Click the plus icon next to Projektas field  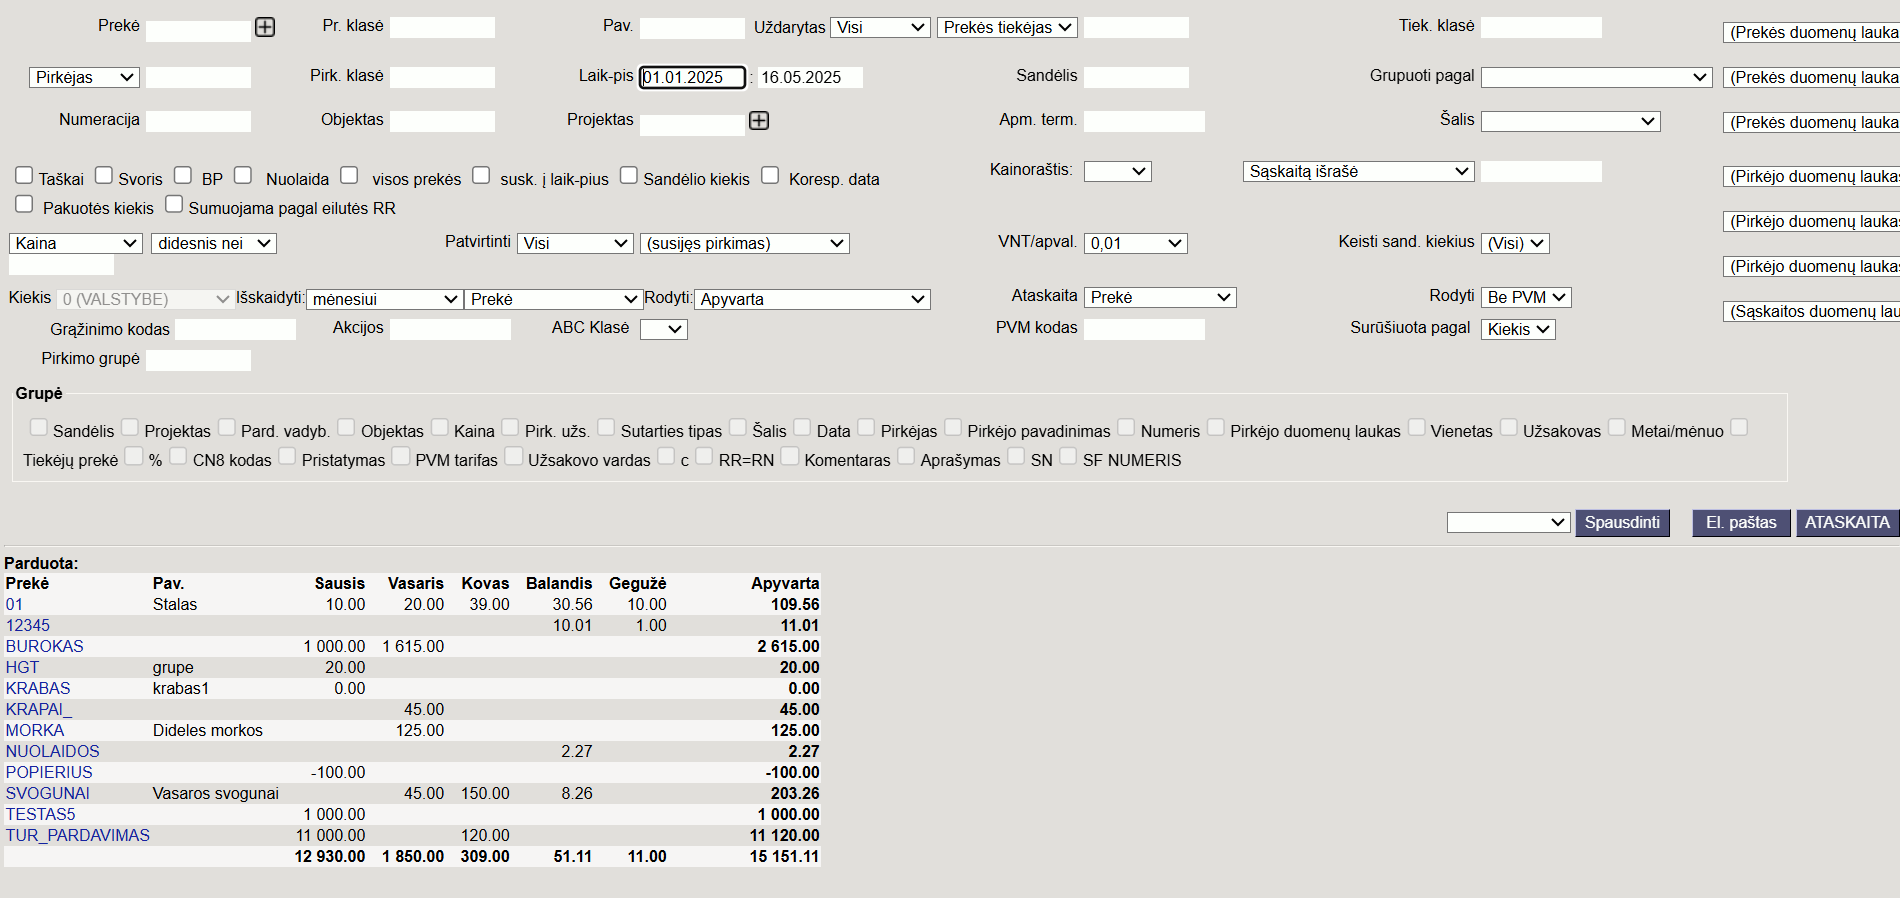(759, 121)
